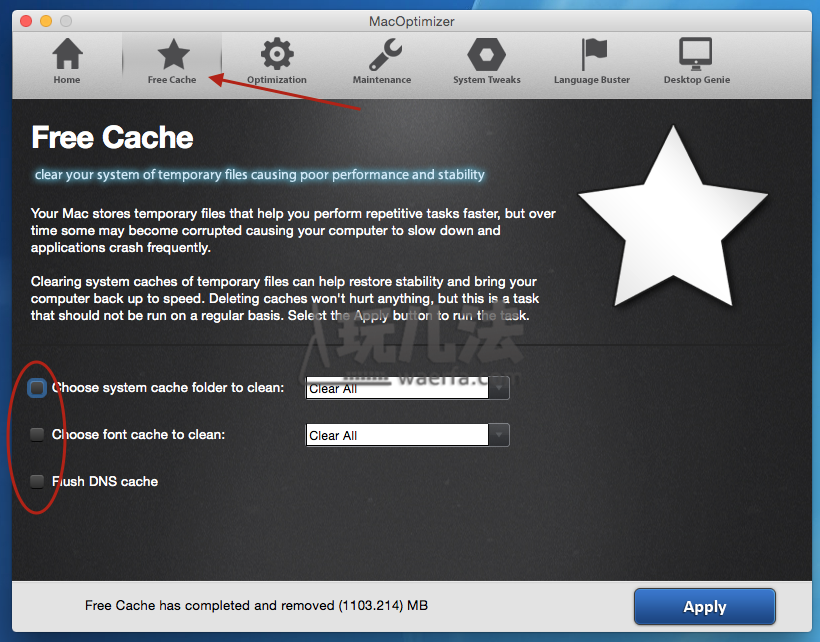Image resolution: width=820 pixels, height=642 pixels.
Task: Click the 'Choose system cache folder to clean:' label
Action: click(168, 388)
